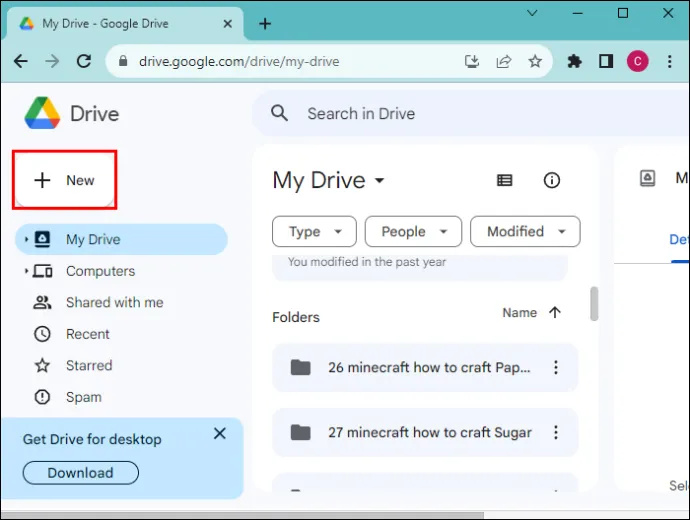
Task: Click the details panel drive icon
Action: [x=647, y=178]
